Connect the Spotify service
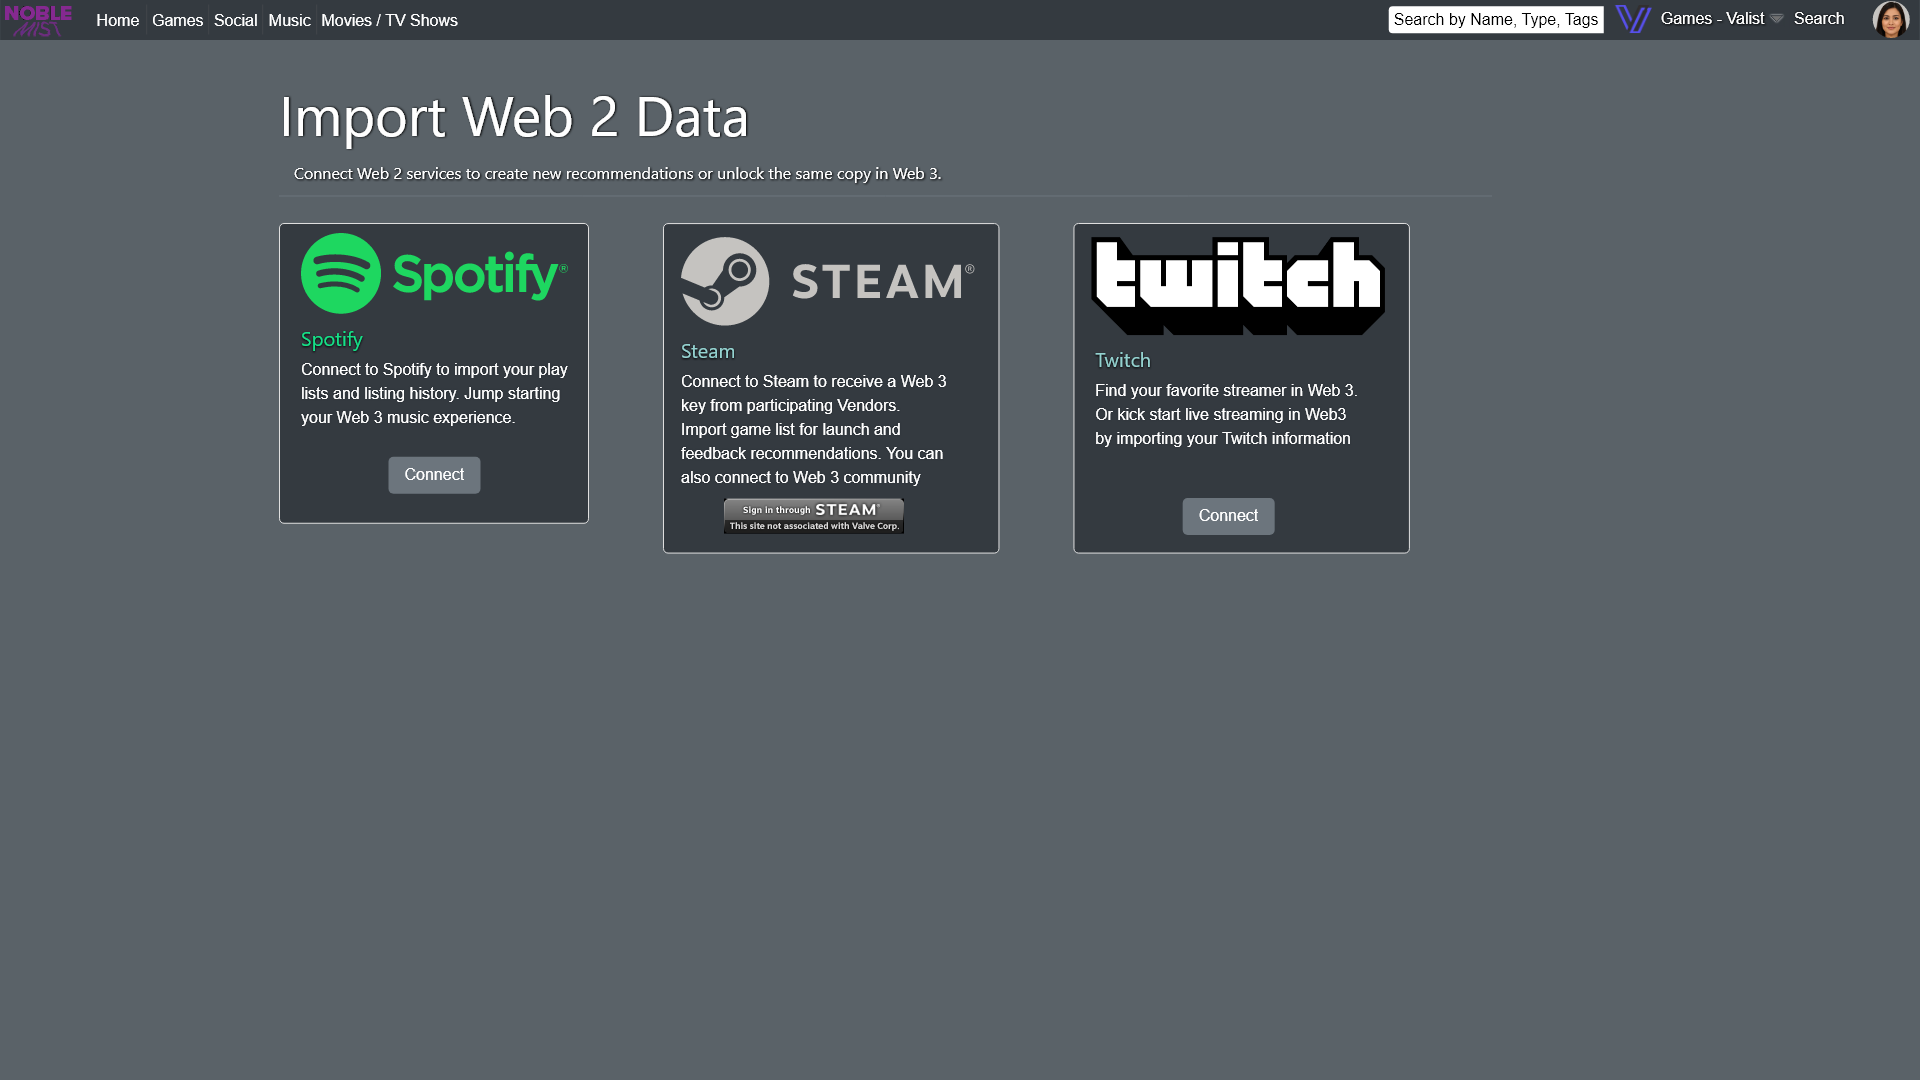This screenshot has height=1080, width=1920. (434, 475)
